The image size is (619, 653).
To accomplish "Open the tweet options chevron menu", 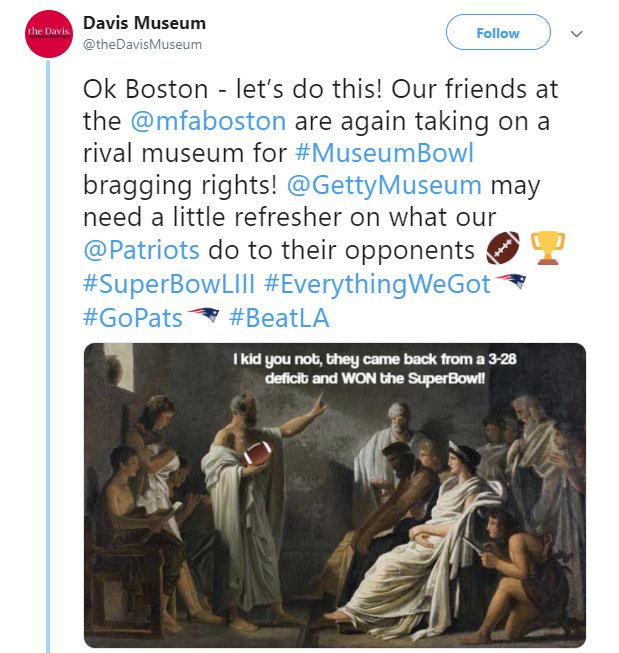I will tap(576, 33).
